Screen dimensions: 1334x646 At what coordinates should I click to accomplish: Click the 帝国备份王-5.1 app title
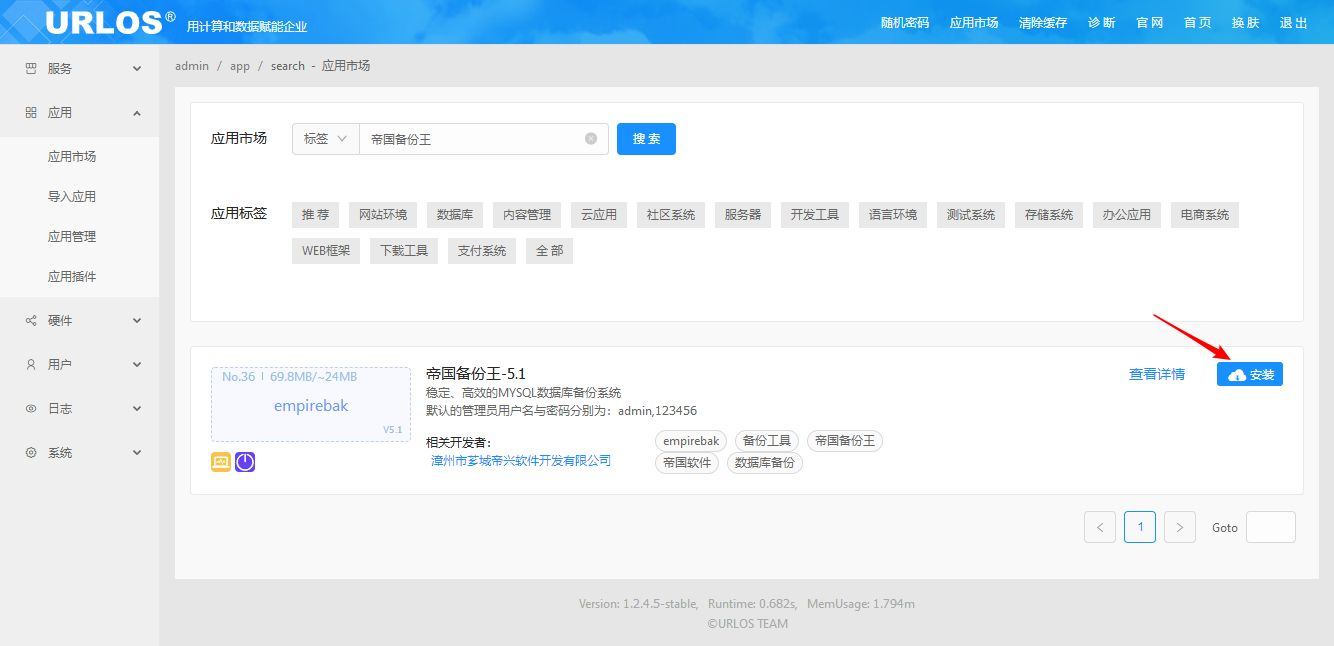tap(476, 374)
